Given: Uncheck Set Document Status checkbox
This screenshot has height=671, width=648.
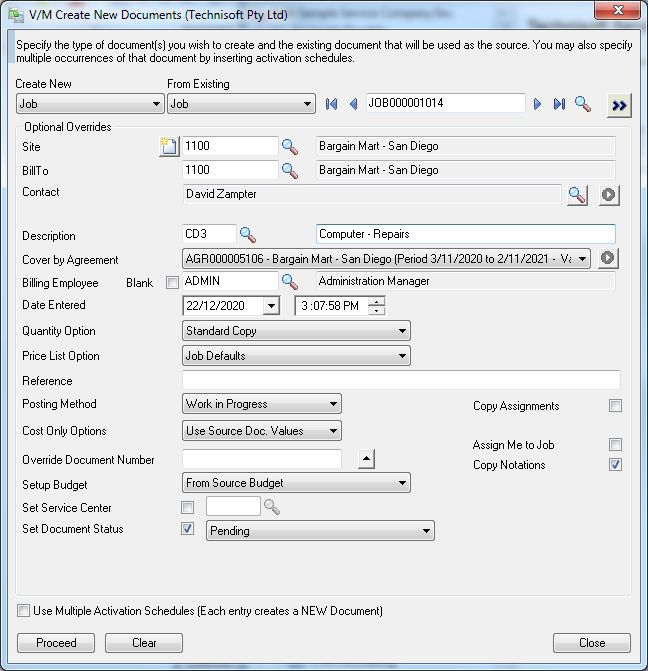Looking at the screenshot, I should (187, 528).
